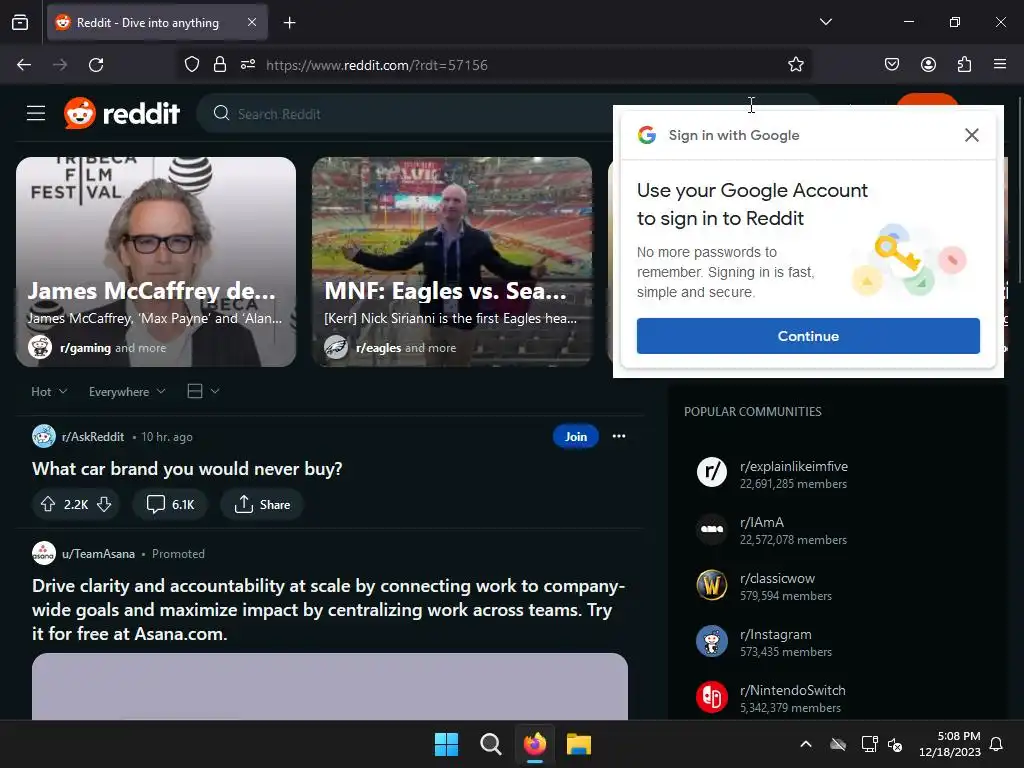Open the Windows Start menu
This screenshot has width=1024, height=768.
click(x=447, y=744)
